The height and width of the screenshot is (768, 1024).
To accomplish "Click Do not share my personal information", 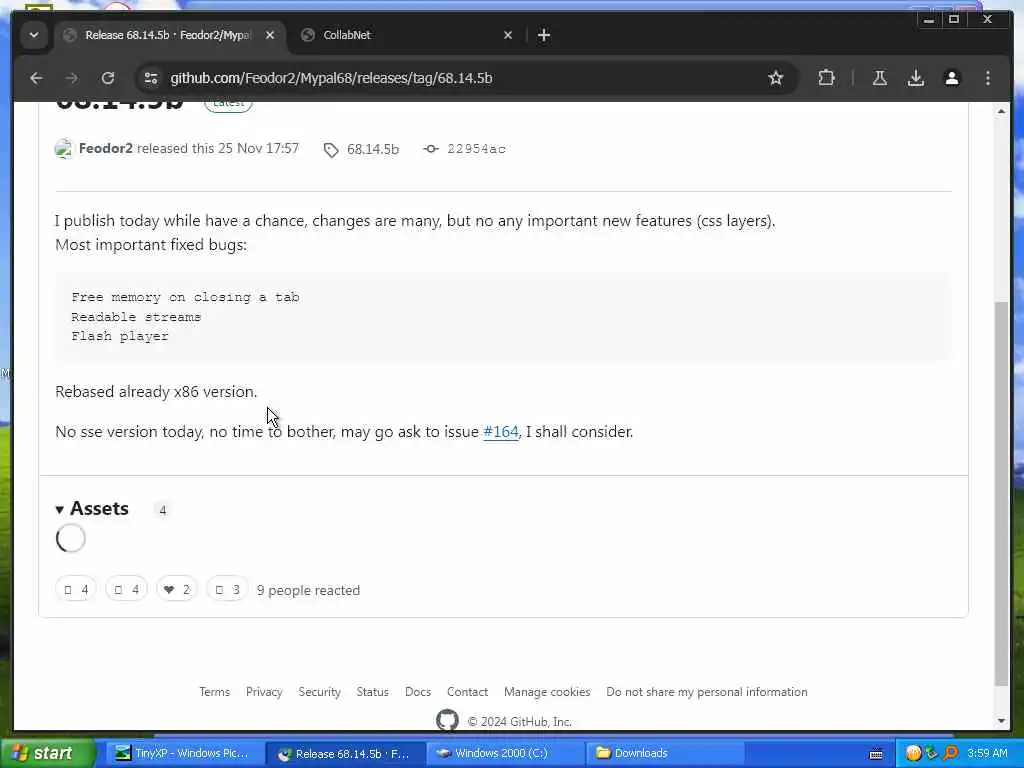I will click(x=707, y=692).
